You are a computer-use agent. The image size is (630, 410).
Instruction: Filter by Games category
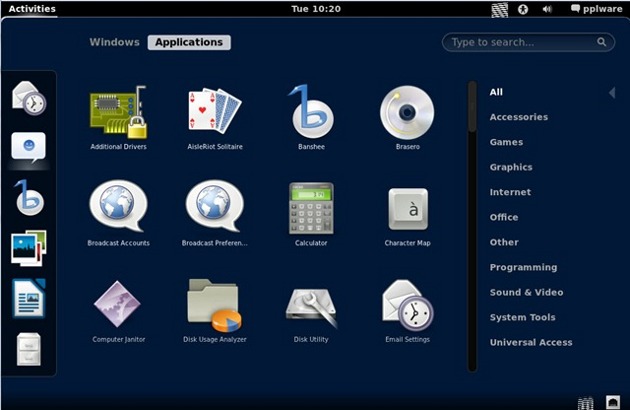[506, 142]
